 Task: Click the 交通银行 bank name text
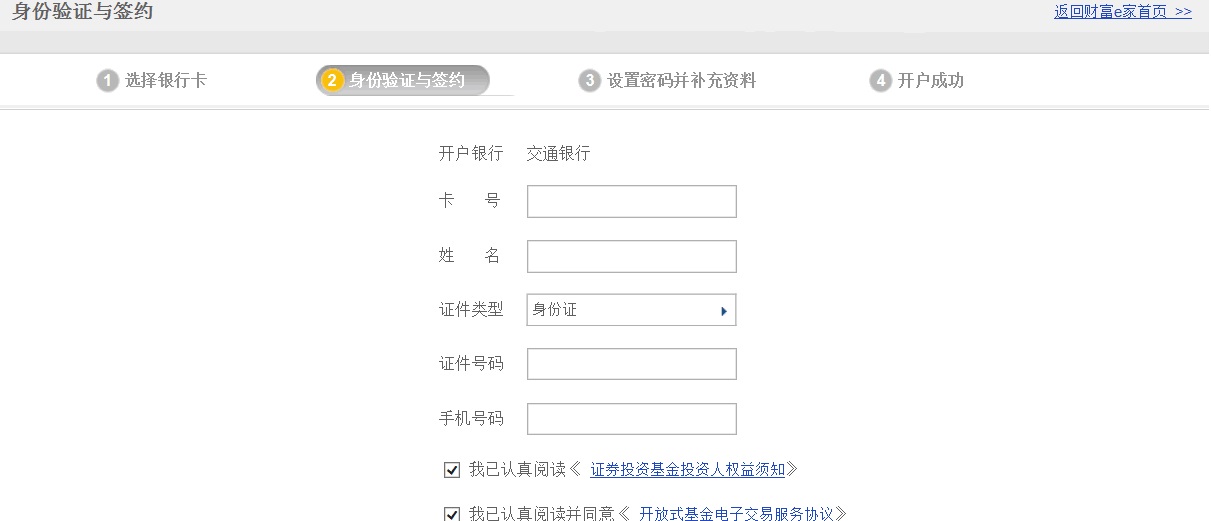(x=558, y=154)
